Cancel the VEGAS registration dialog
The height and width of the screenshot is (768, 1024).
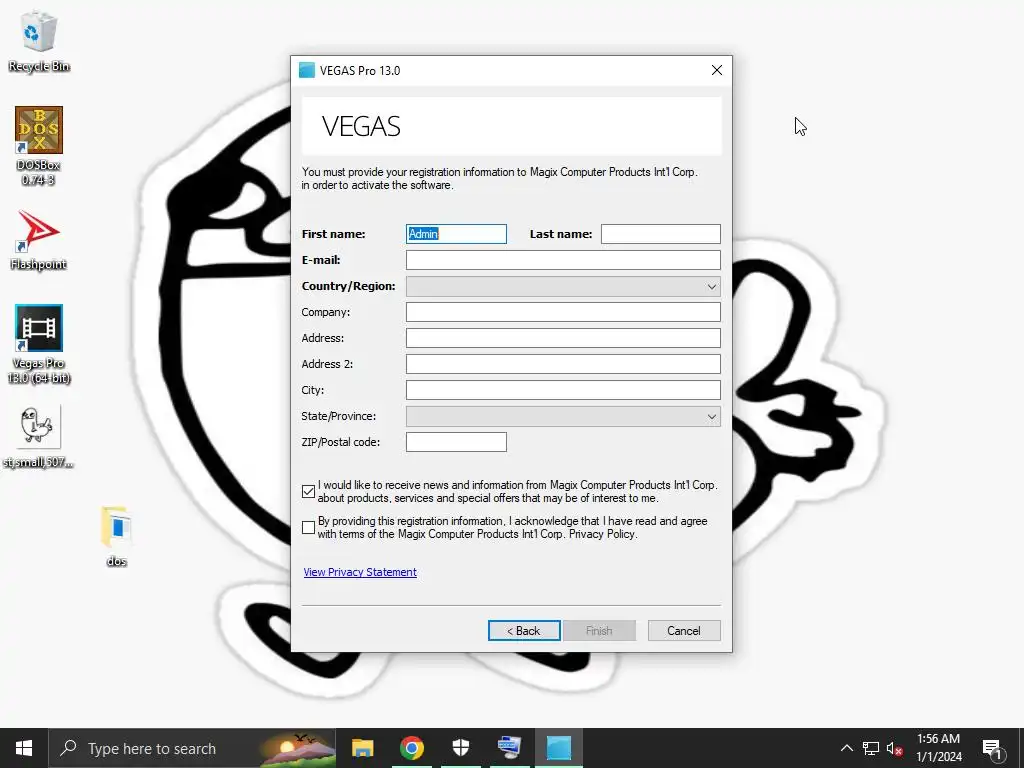pyautogui.click(x=684, y=630)
